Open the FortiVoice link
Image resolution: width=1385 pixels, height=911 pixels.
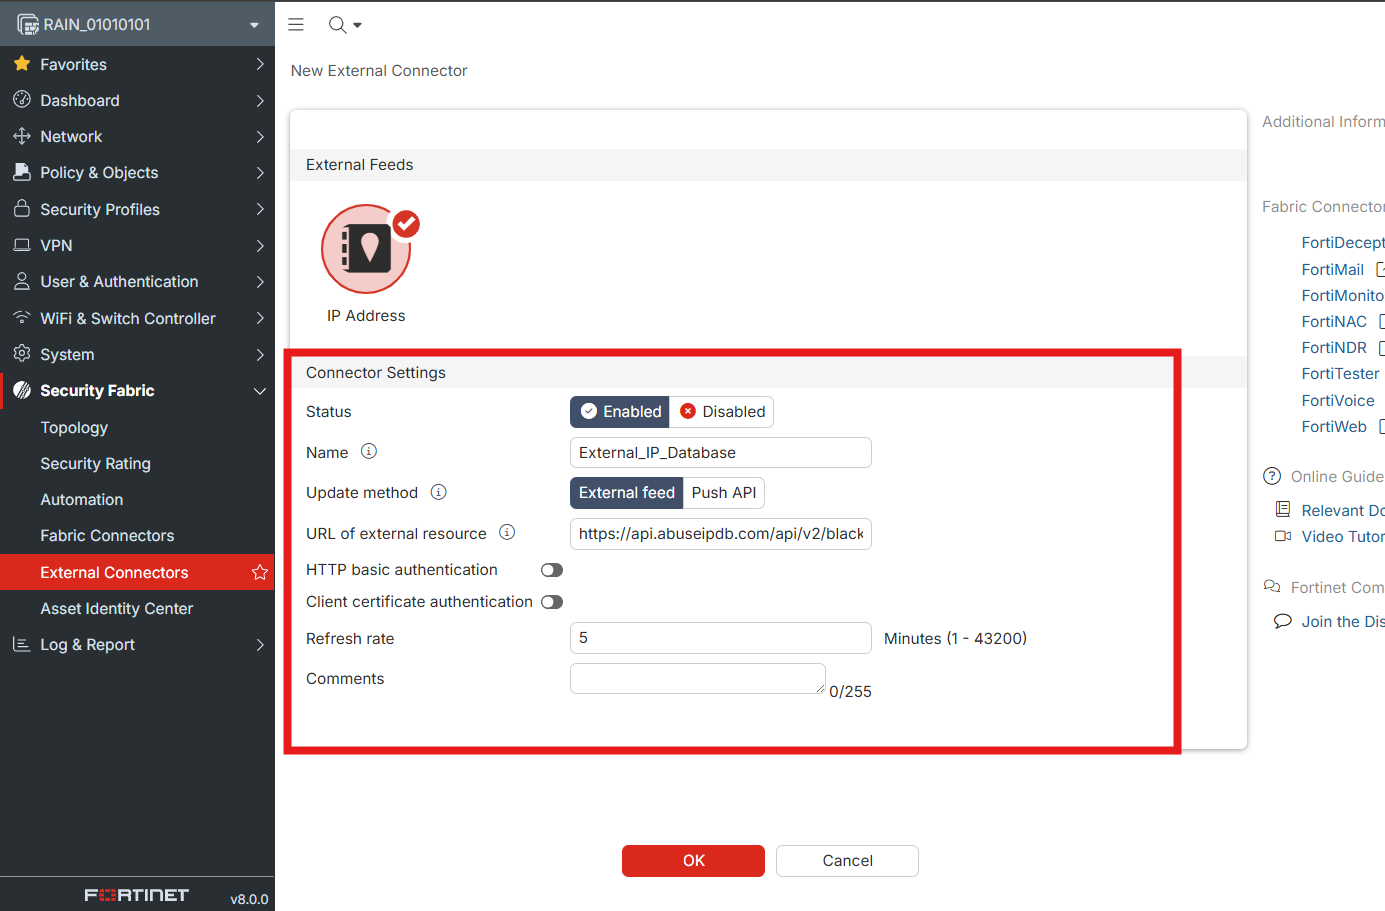[1338, 400]
